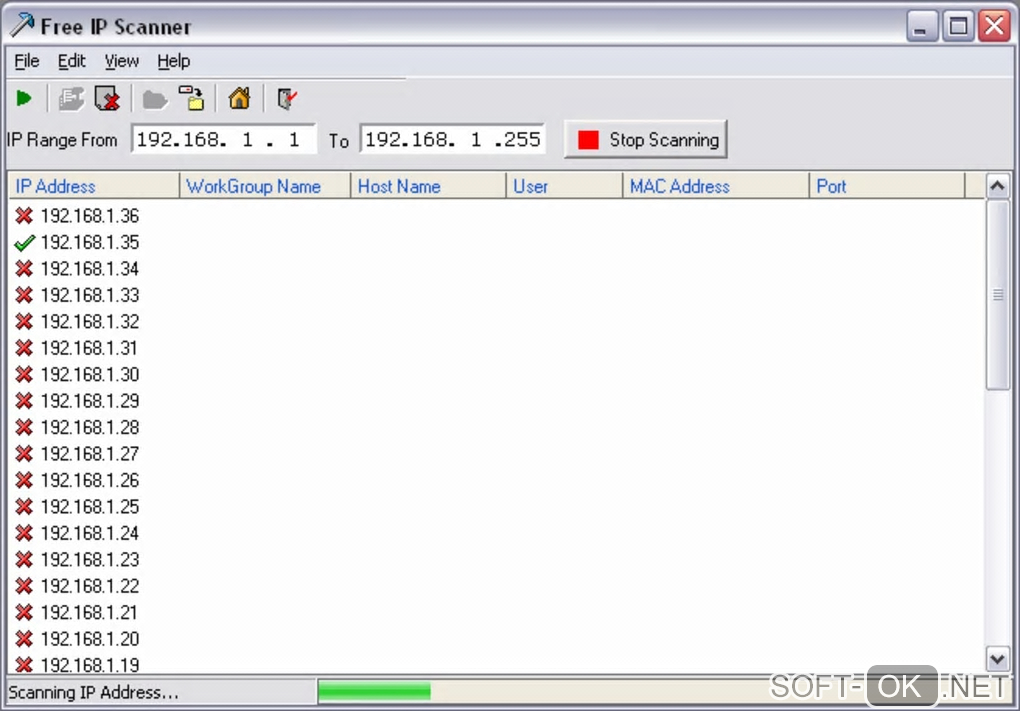
Task: Click the save to folder toolbar icon
Action: coord(192,98)
